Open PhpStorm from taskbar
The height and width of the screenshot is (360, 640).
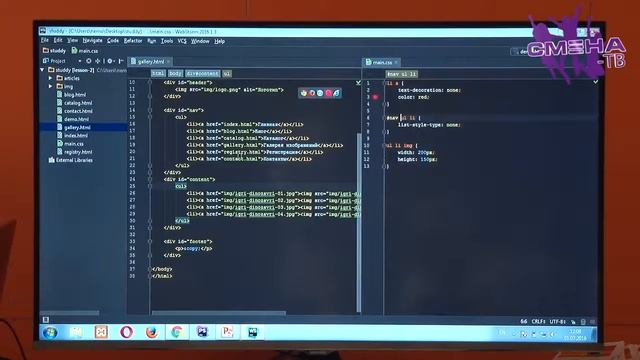tap(202, 332)
